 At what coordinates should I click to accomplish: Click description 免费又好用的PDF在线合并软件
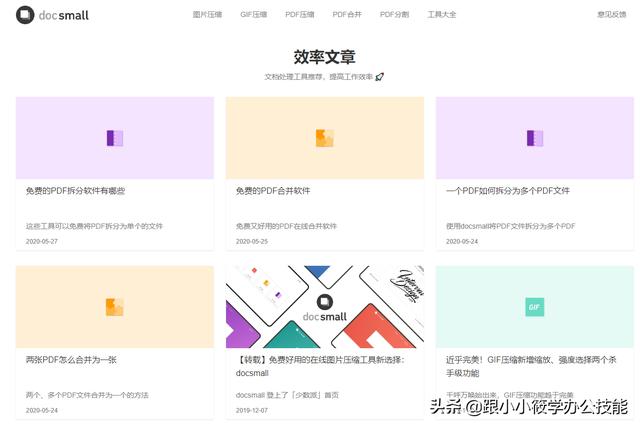pos(286,226)
